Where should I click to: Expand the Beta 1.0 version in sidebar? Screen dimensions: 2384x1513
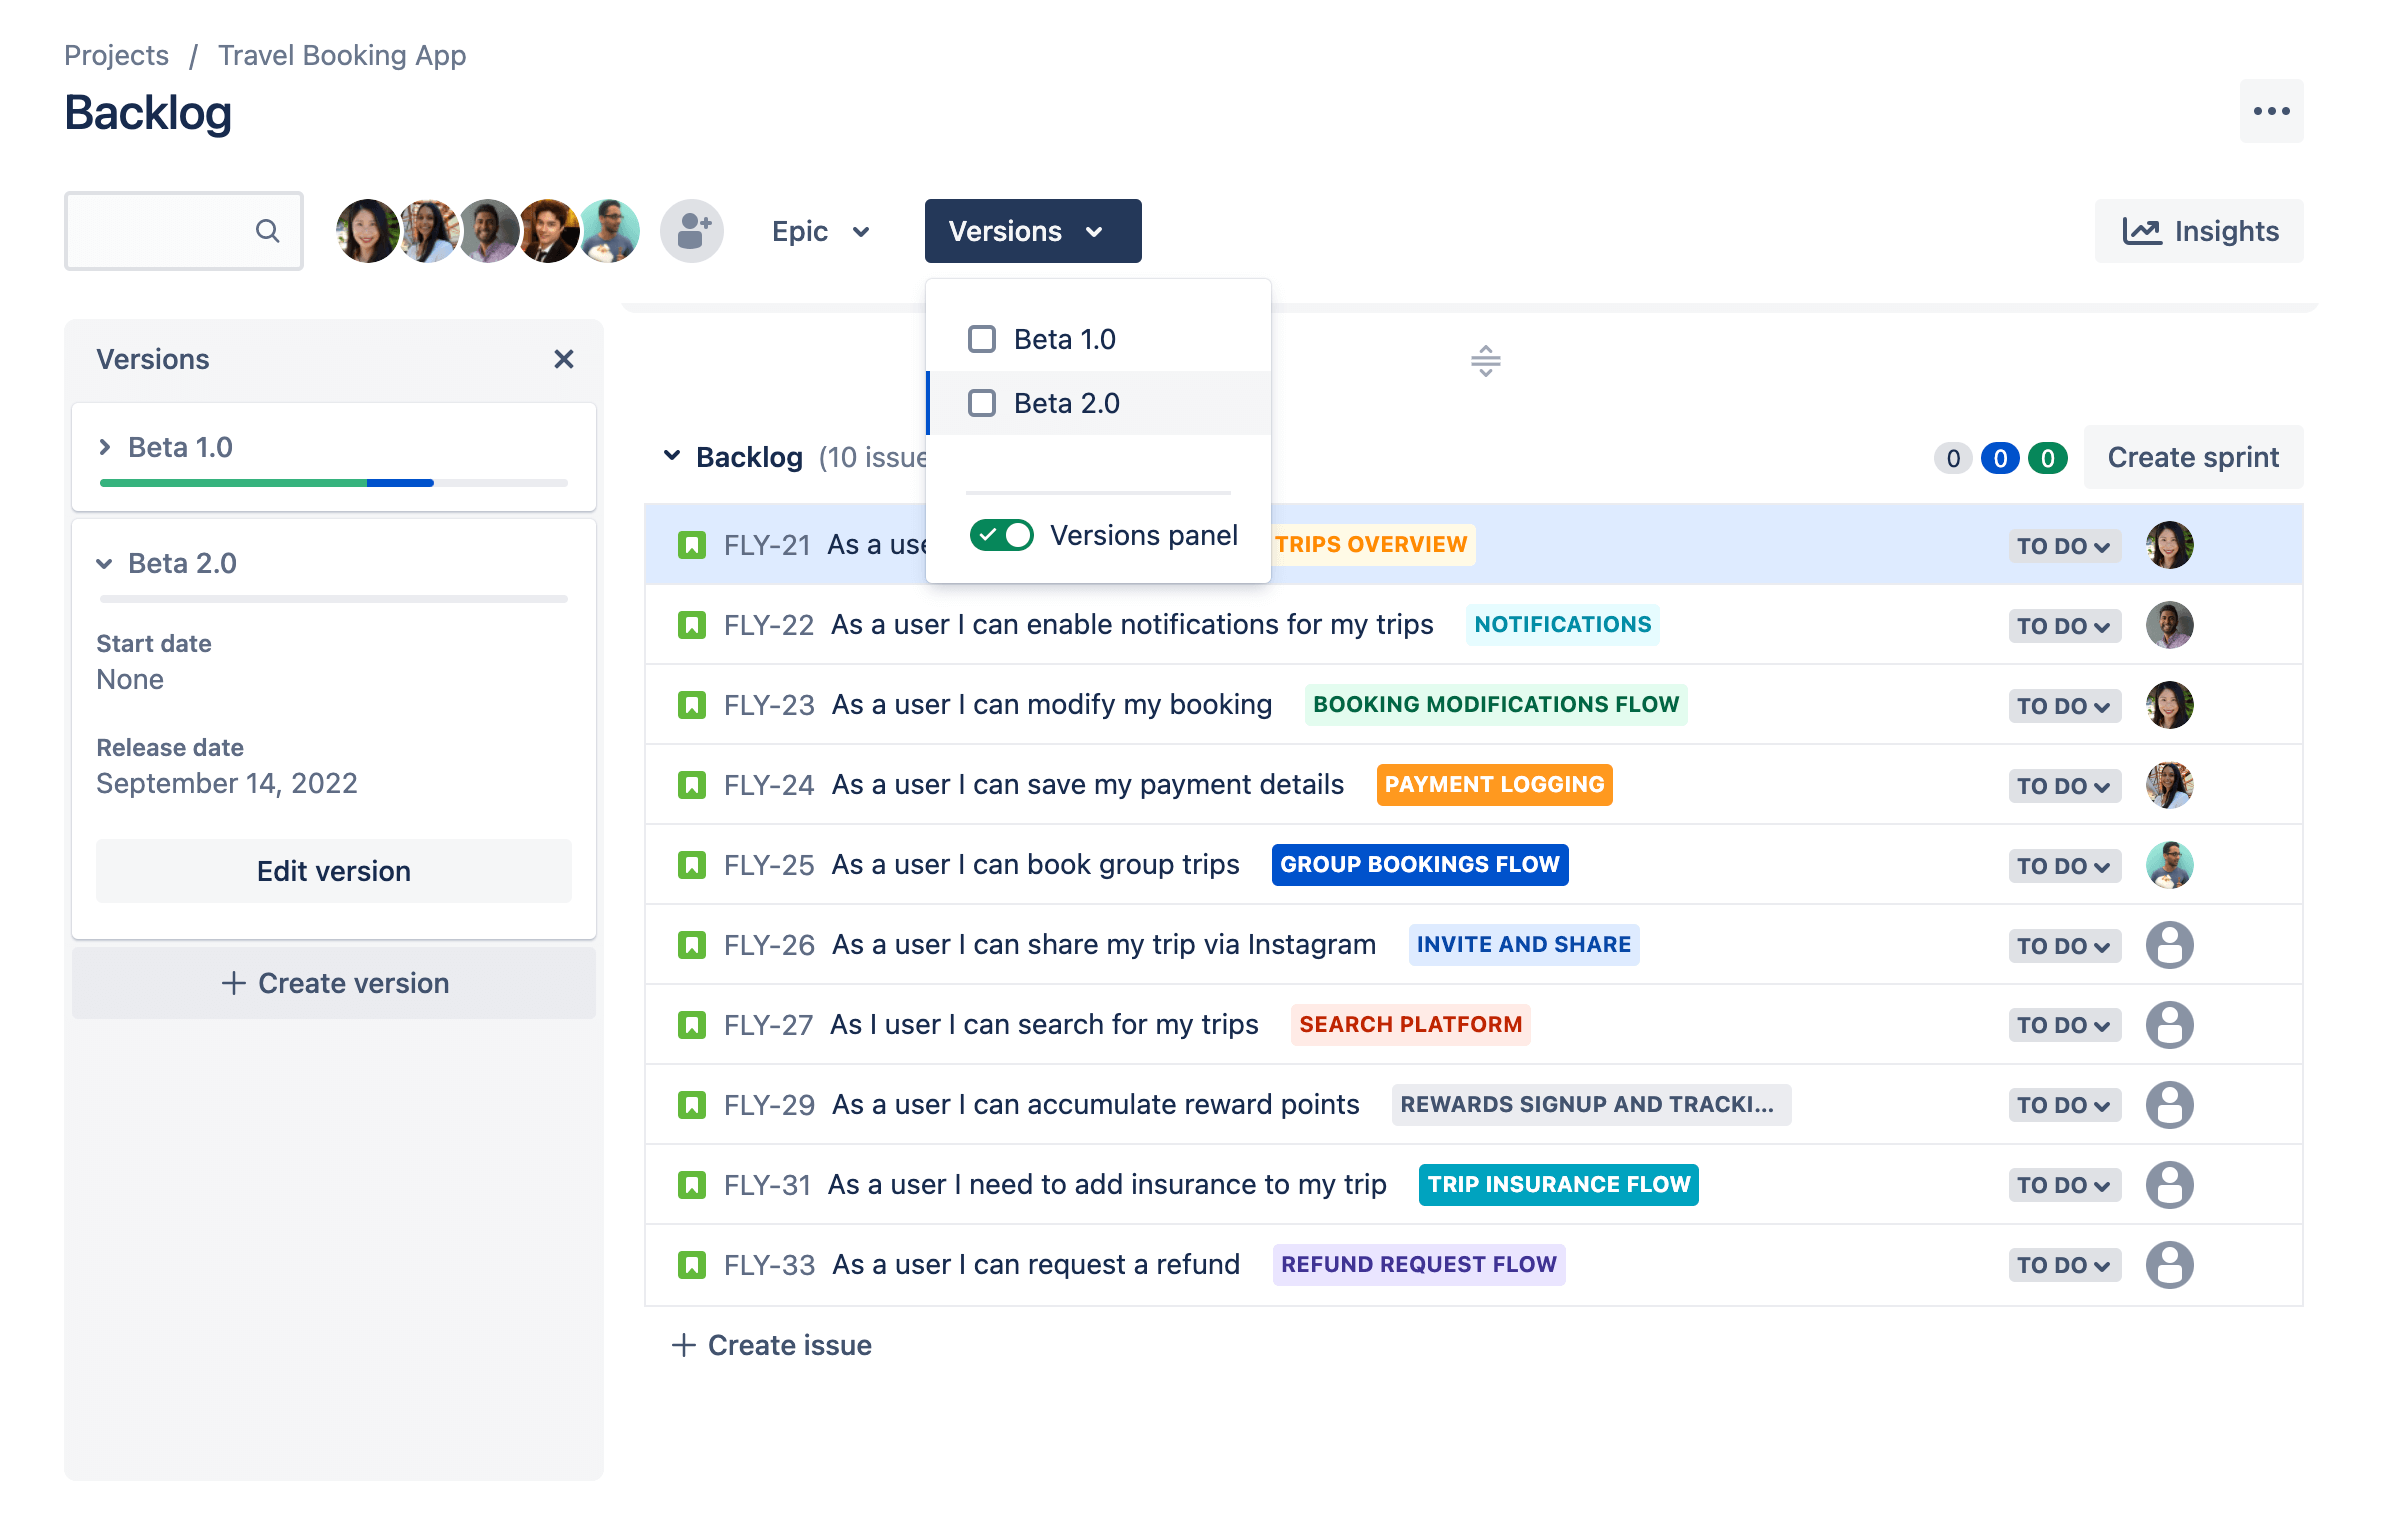pos(109,448)
